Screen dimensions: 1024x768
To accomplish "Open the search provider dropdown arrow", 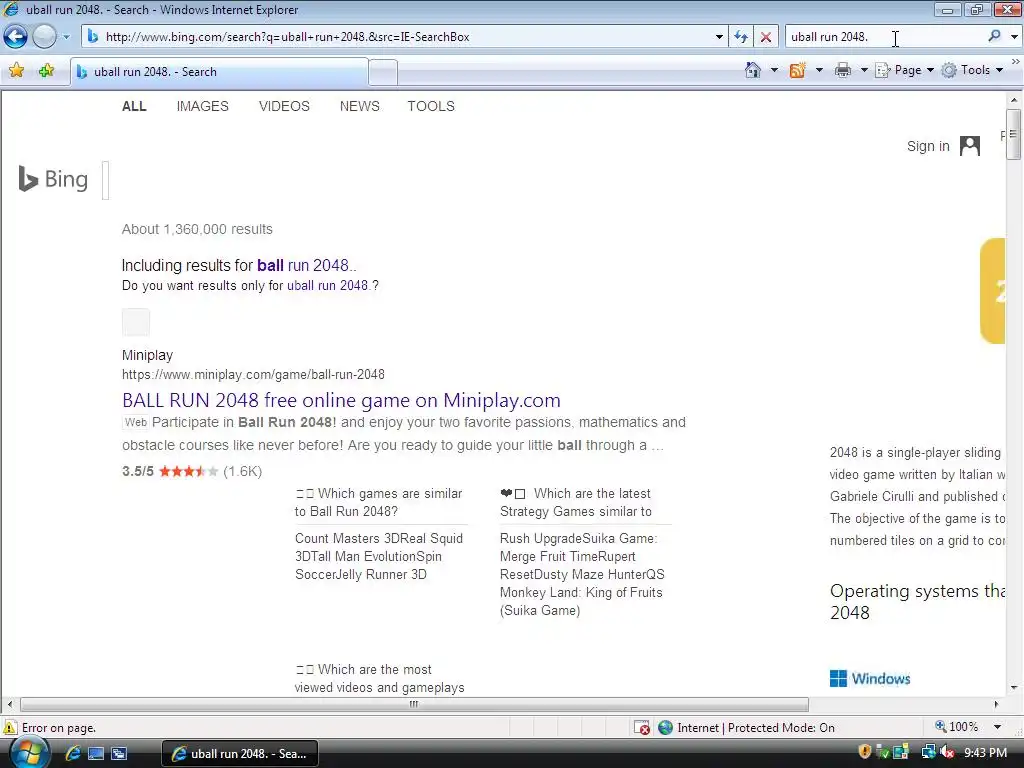I will [x=1014, y=37].
